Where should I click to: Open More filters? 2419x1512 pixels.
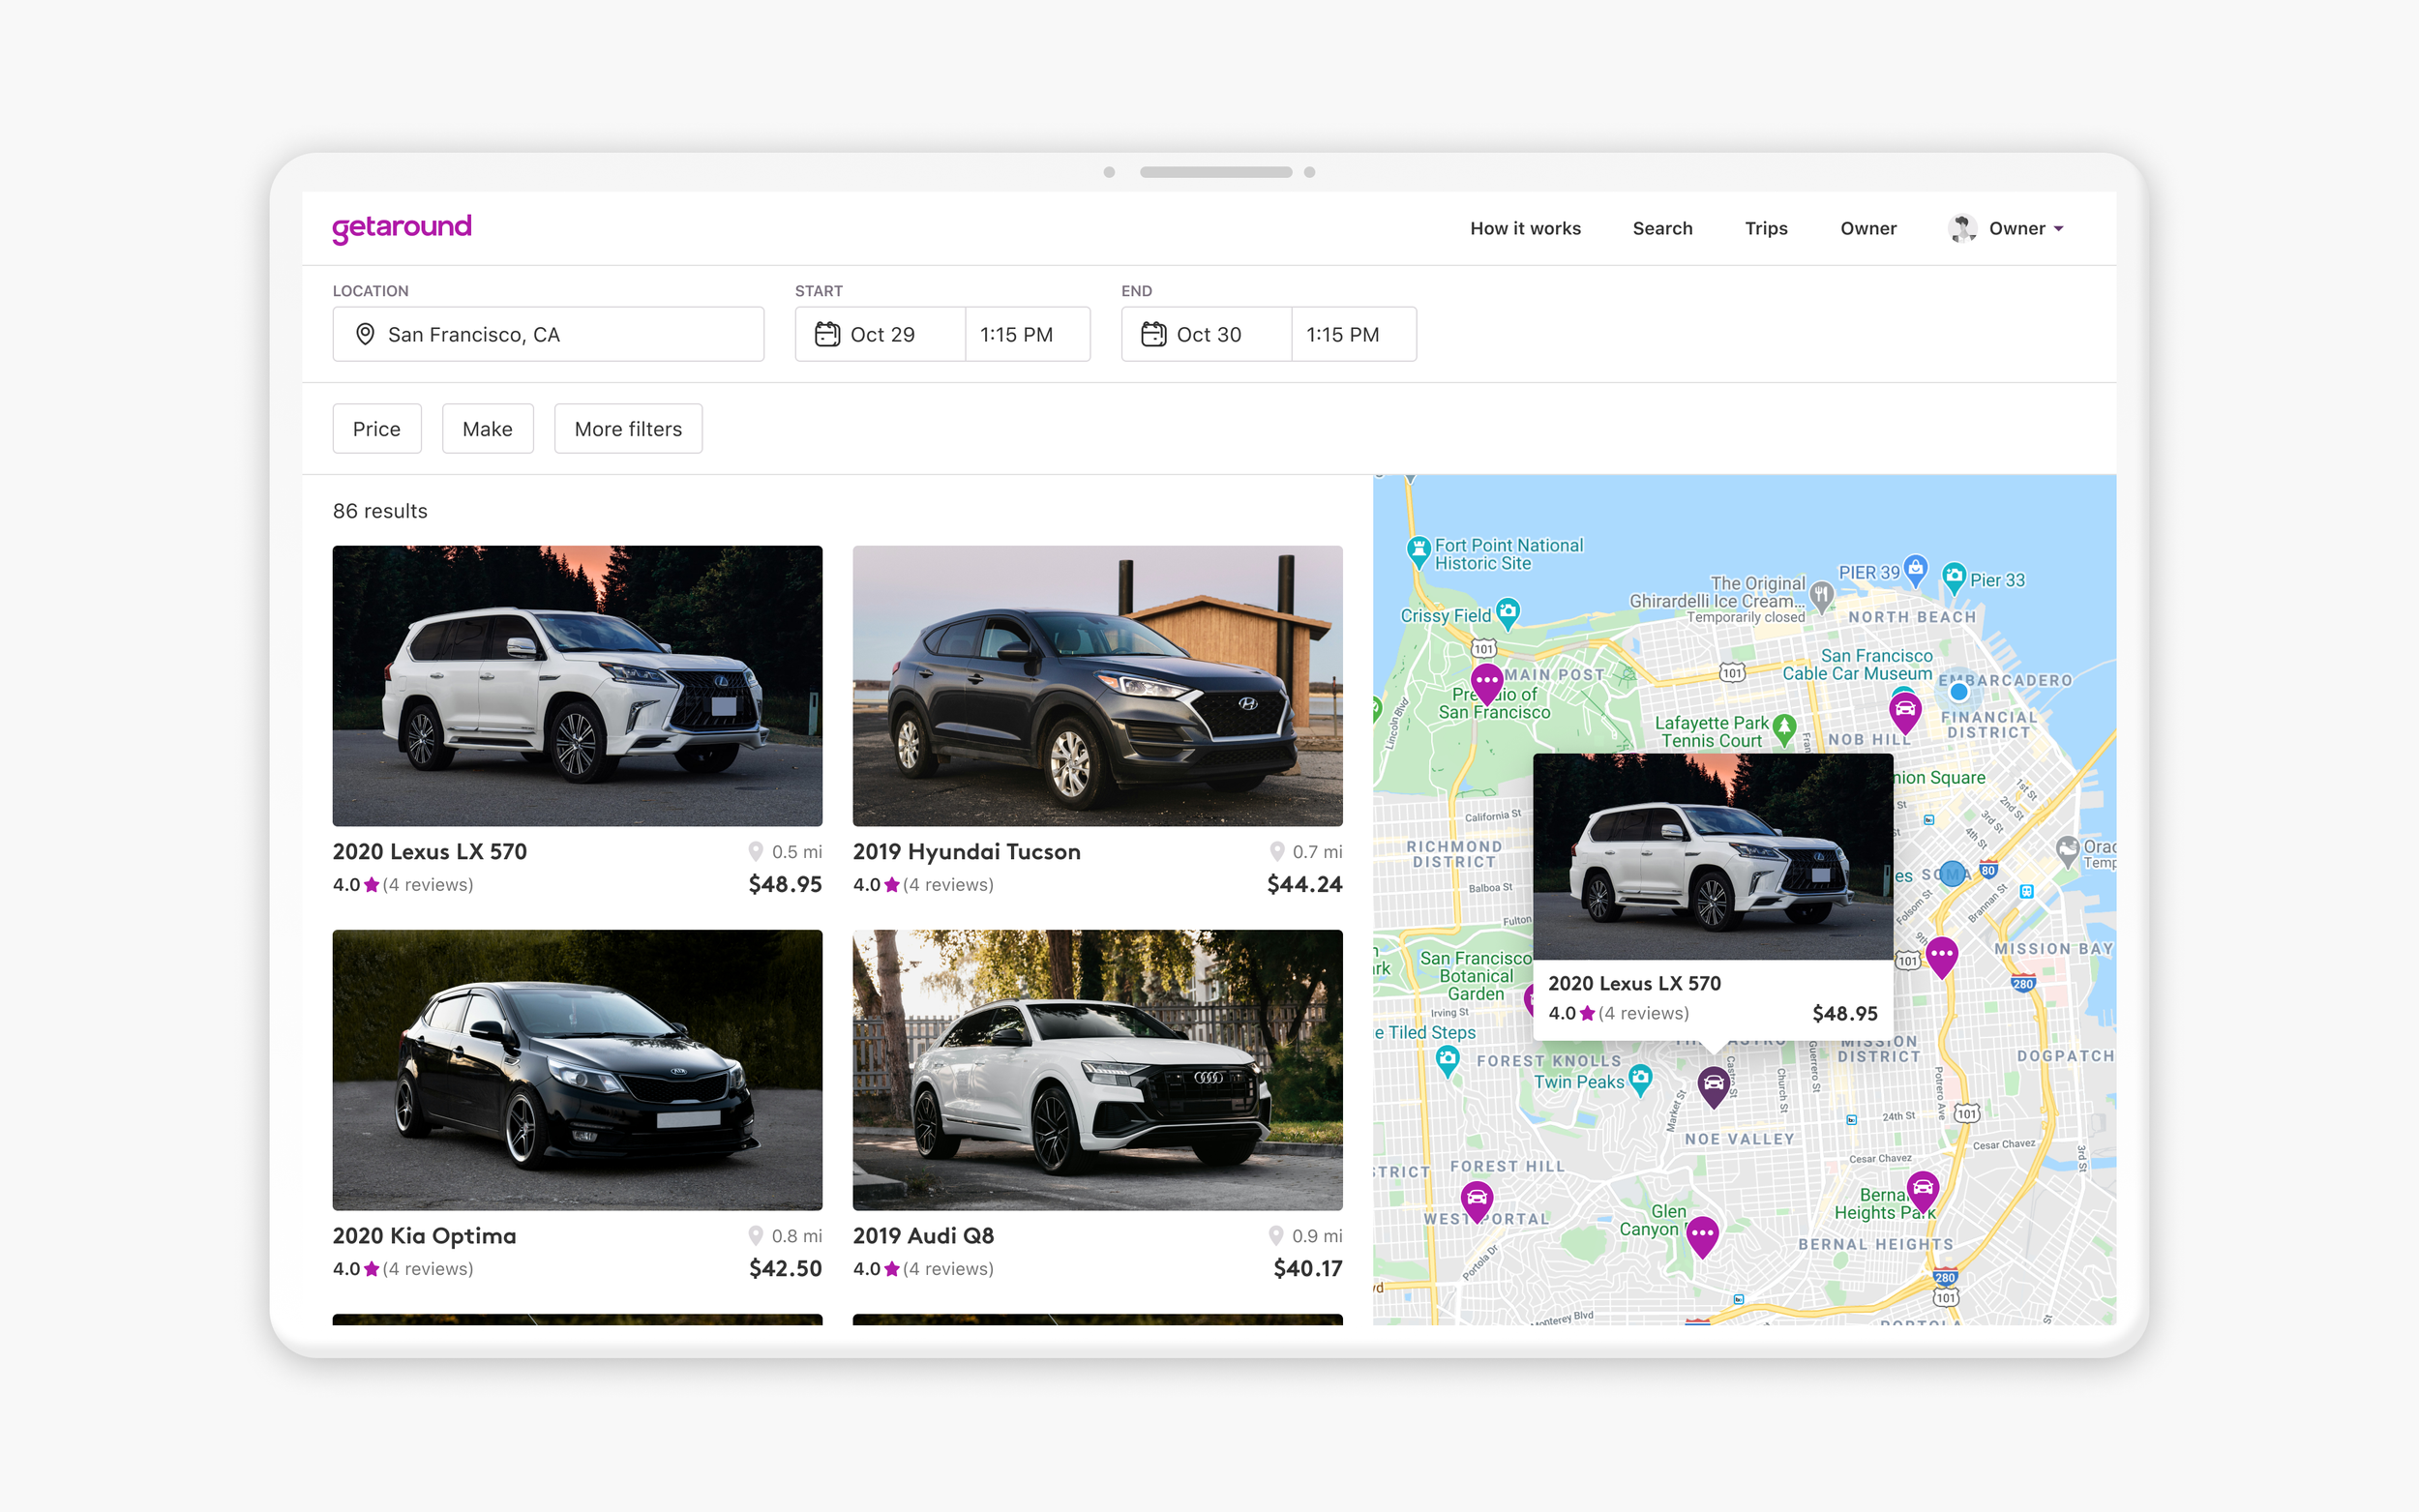click(x=628, y=429)
